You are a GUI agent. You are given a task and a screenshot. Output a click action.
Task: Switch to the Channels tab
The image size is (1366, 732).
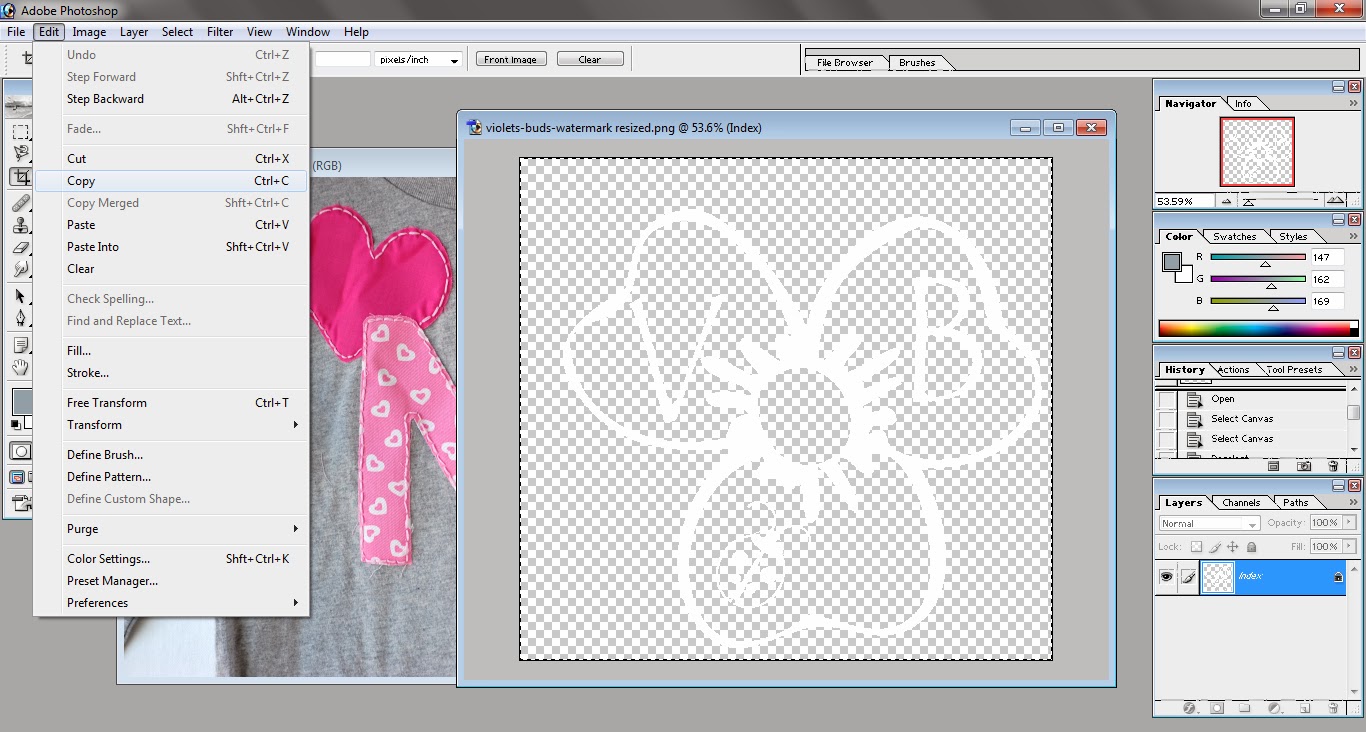(x=1241, y=503)
